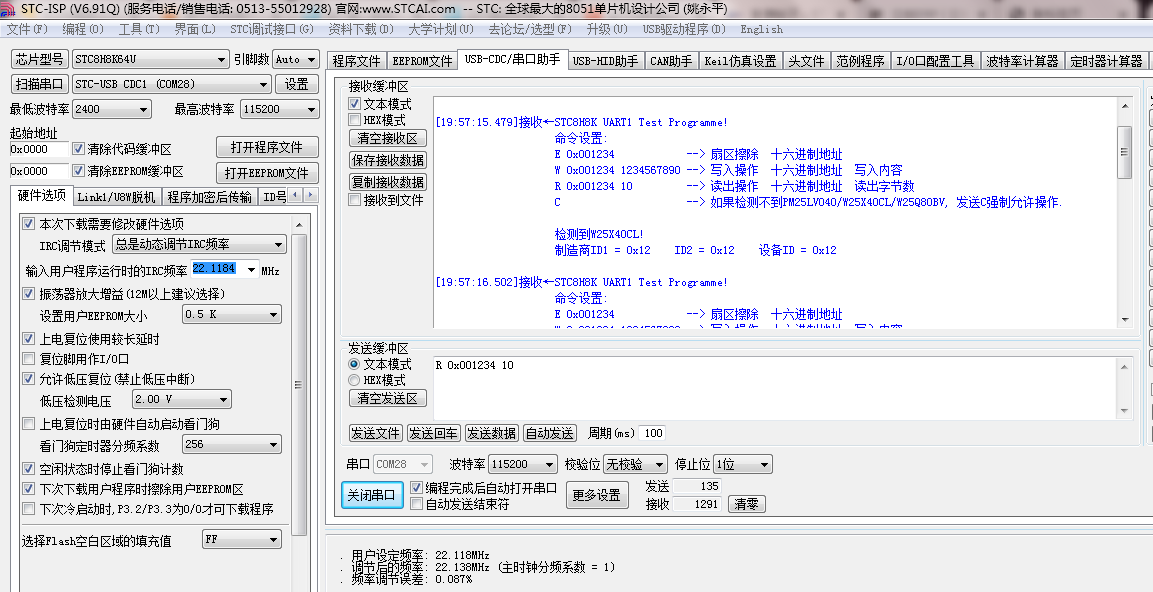Open serial assistant 波特率 115200 dropdown
Viewport: 1153px width, 592px height.
tap(523, 464)
